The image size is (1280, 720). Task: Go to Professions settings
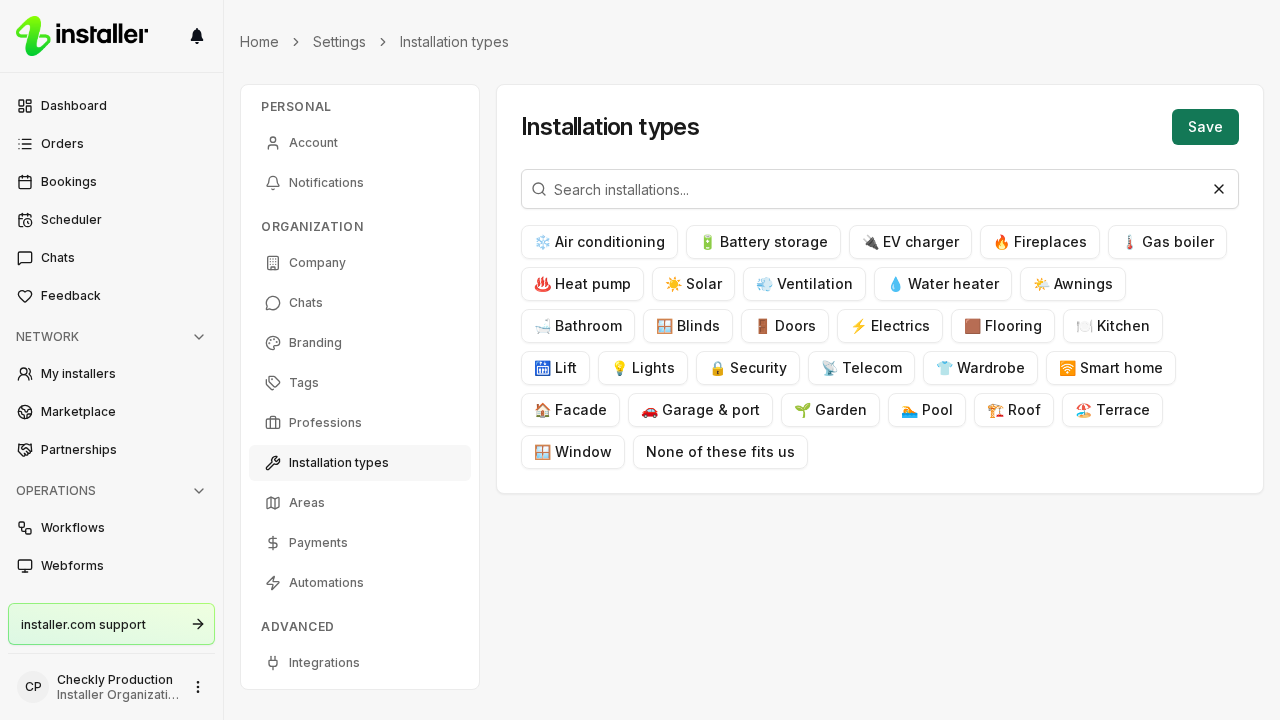[360, 423]
